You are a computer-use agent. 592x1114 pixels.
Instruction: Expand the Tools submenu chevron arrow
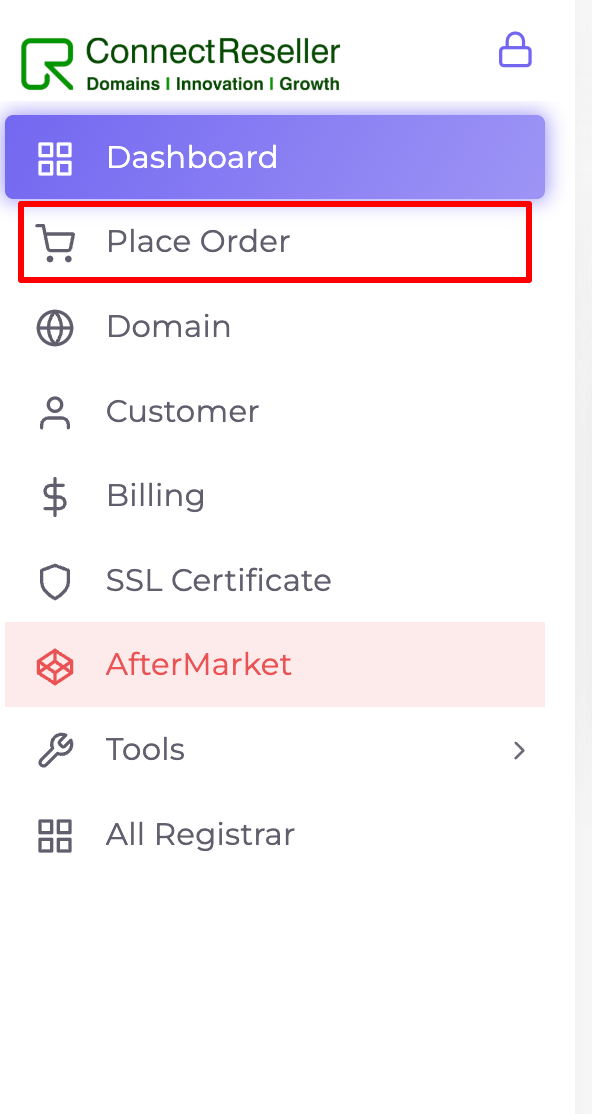click(520, 750)
